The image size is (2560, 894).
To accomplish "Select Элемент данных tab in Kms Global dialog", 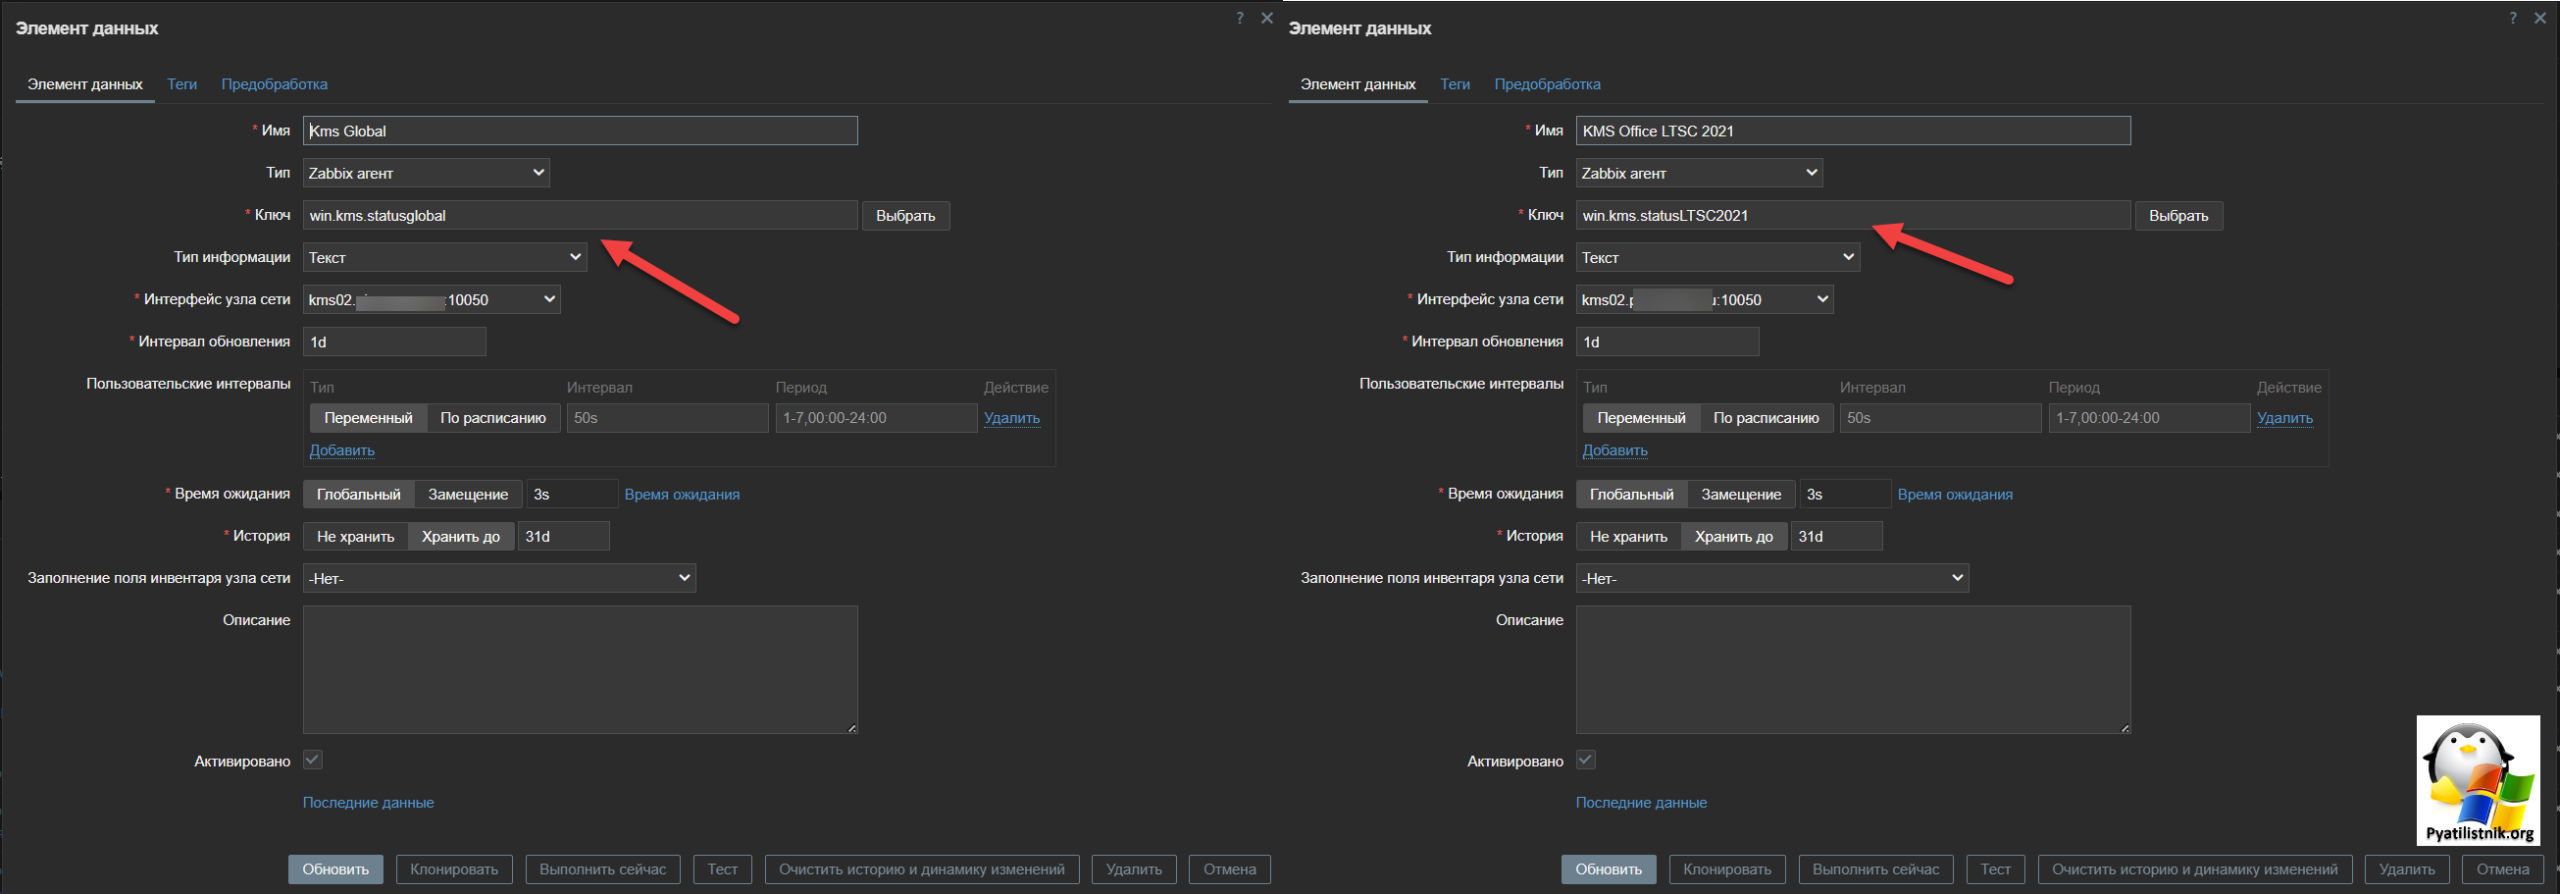I will [85, 84].
